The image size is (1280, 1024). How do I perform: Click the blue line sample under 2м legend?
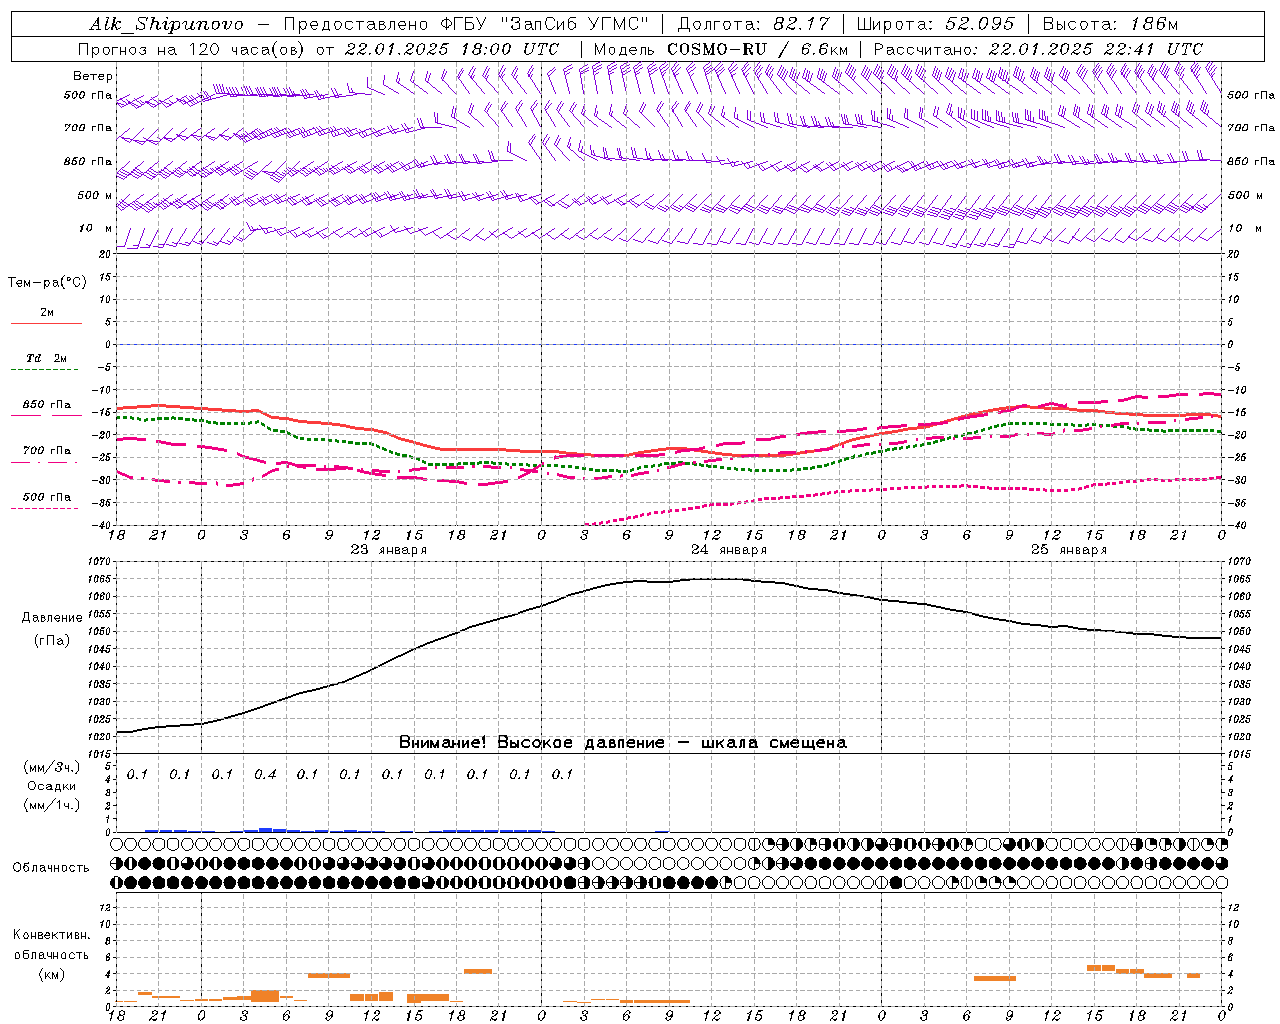tap(47, 323)
